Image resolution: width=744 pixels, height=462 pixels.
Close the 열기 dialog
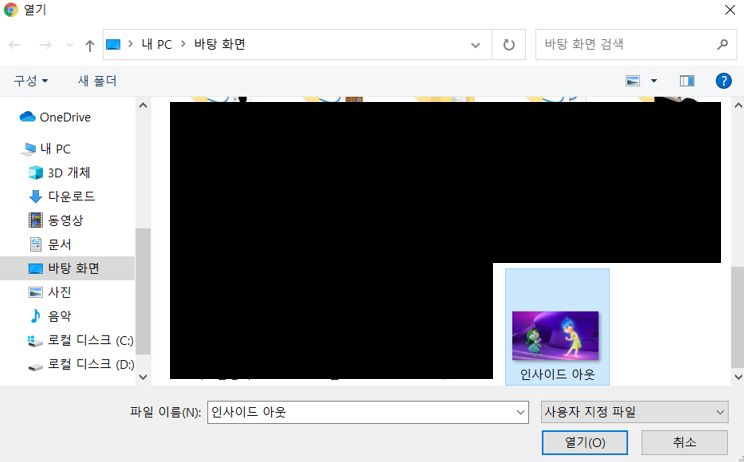(730, 10)
